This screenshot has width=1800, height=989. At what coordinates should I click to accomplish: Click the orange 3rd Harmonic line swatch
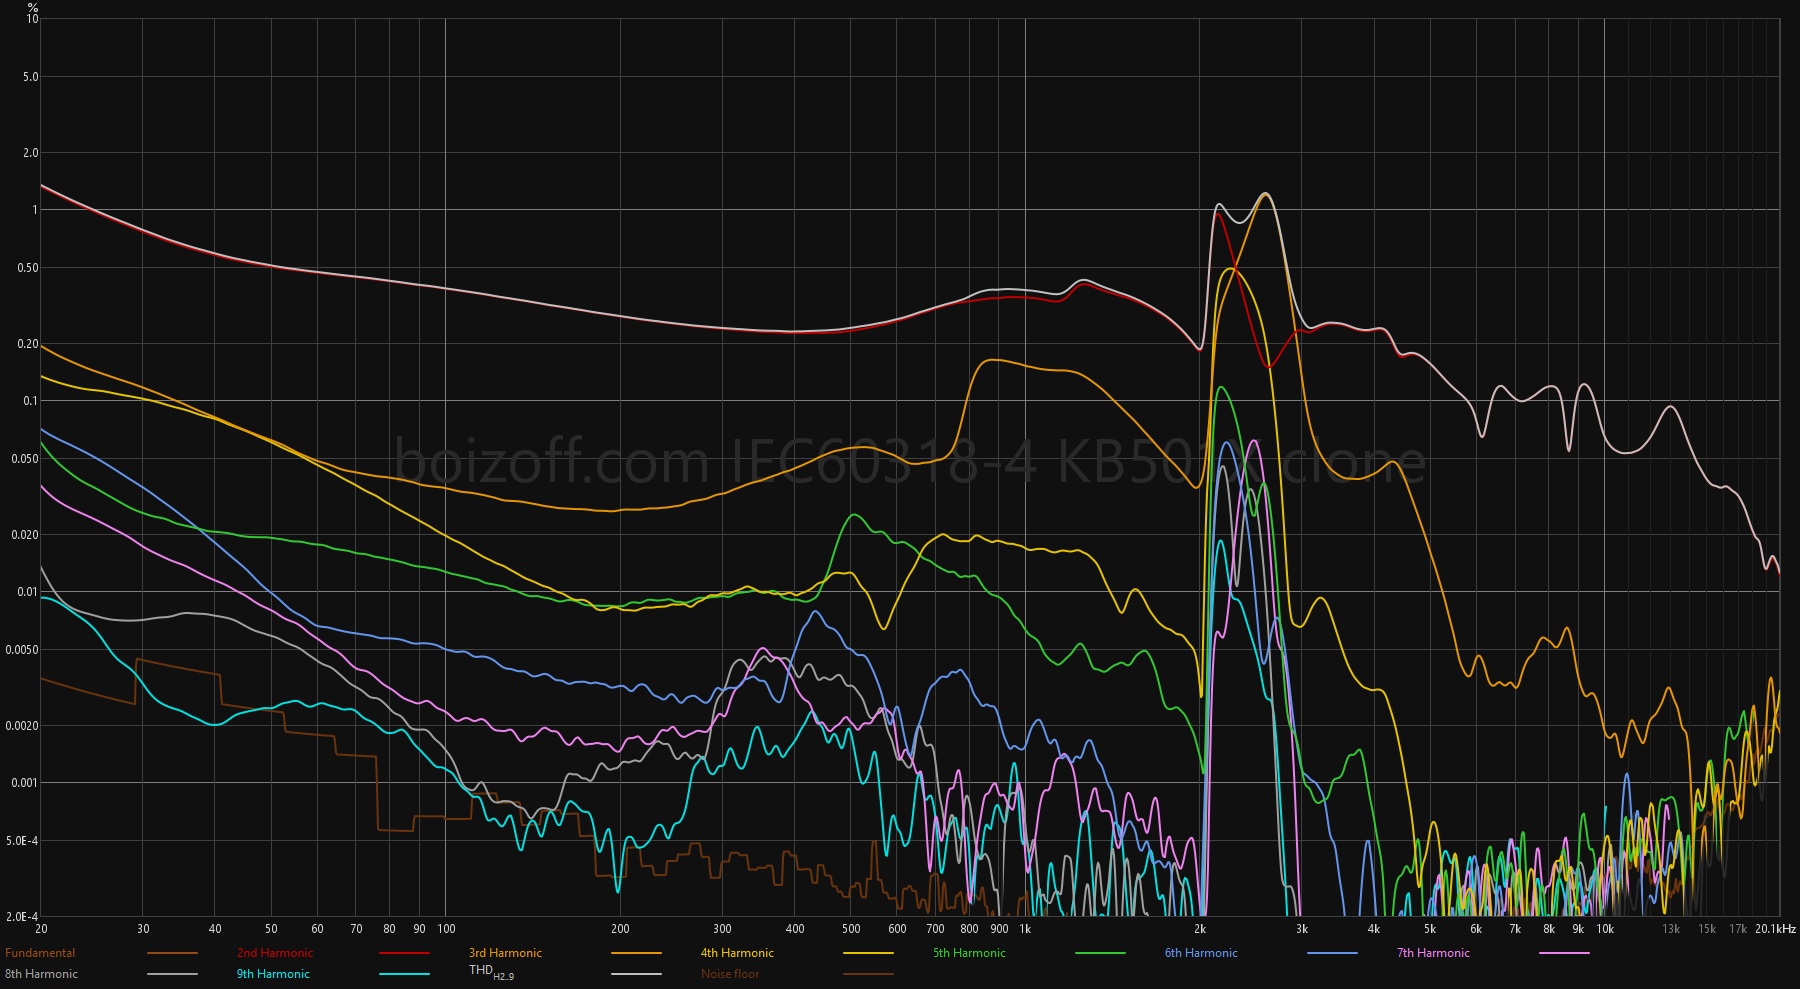636,954
